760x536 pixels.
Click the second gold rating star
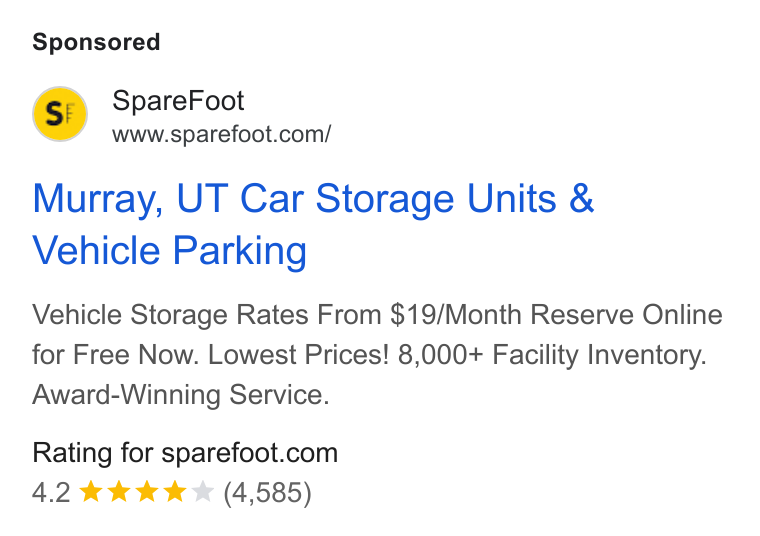point(118,492)
